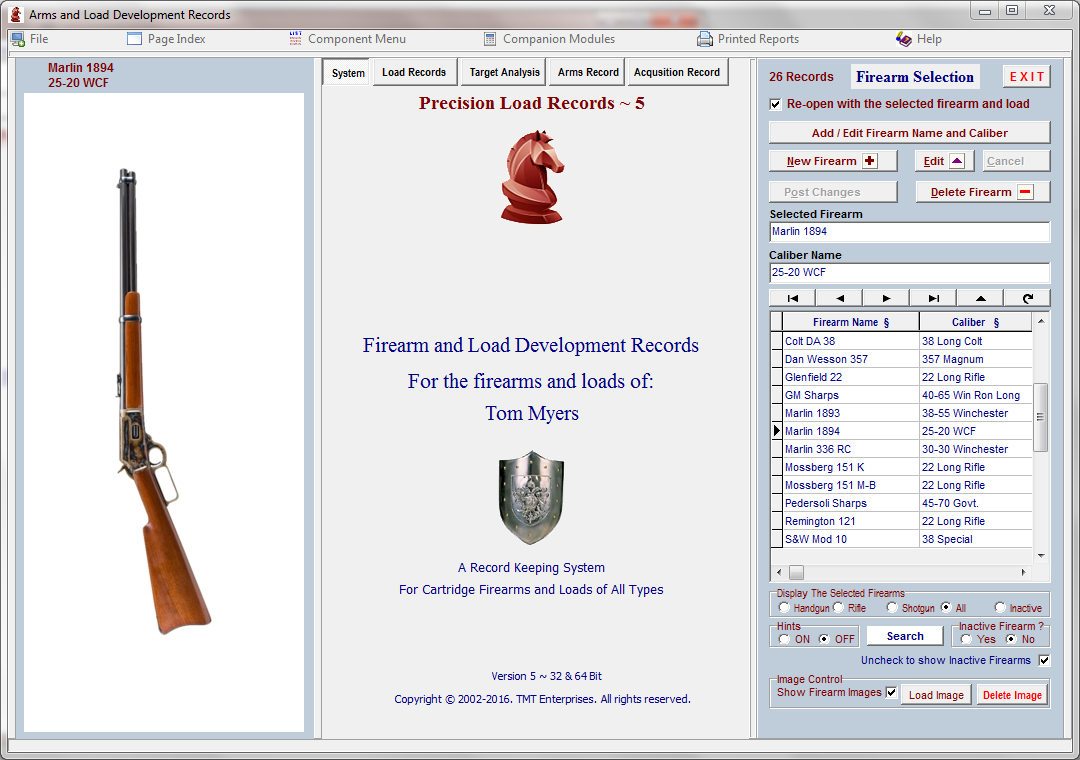Toggle Re-open with the selected firearm checkbox

pos(776,104)
